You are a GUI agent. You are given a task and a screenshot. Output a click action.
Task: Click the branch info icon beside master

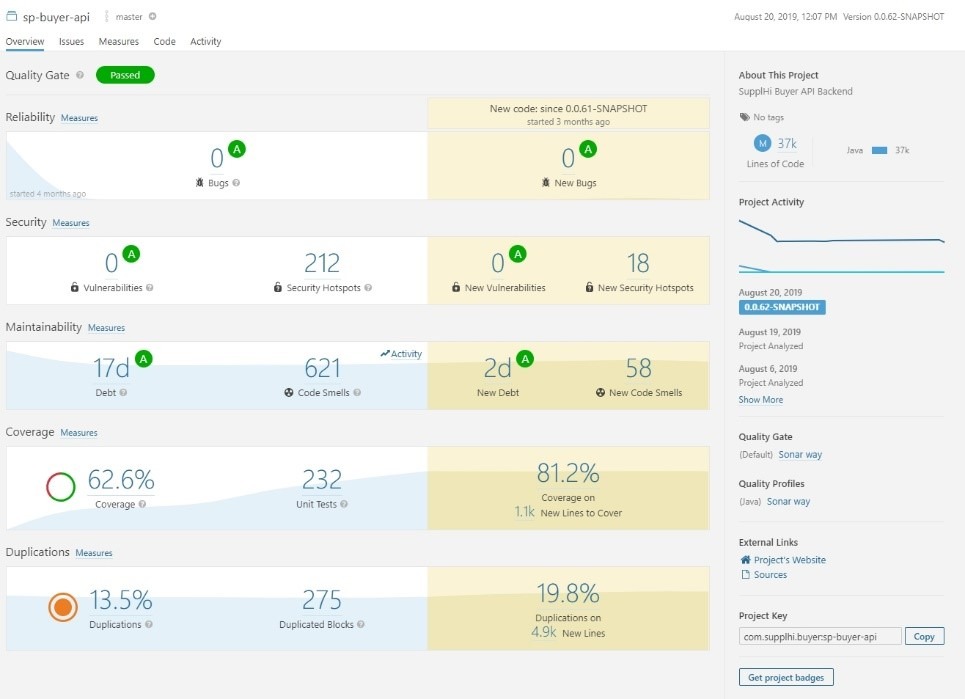click(x=153, y=17)
